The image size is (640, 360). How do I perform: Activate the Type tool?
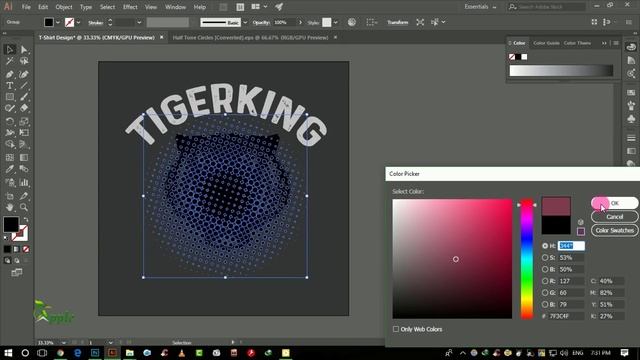[x=10, y=86]
